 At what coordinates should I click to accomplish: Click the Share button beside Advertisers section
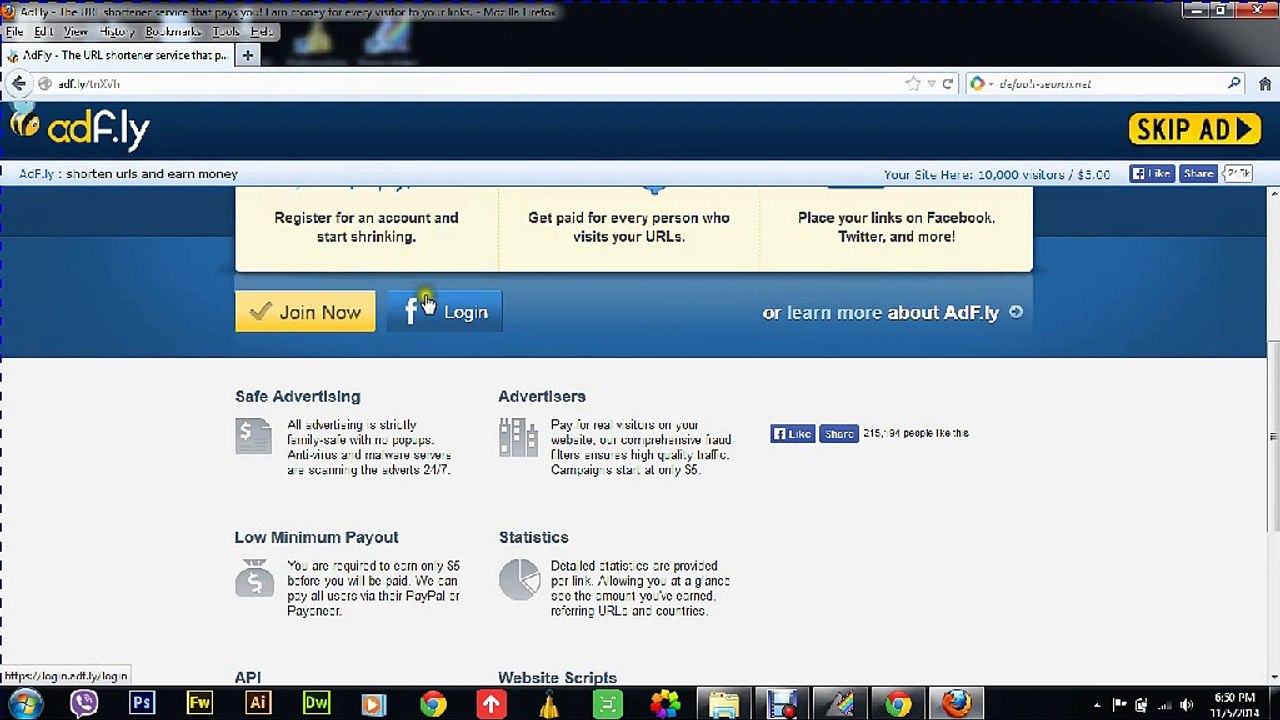point(839,434)
